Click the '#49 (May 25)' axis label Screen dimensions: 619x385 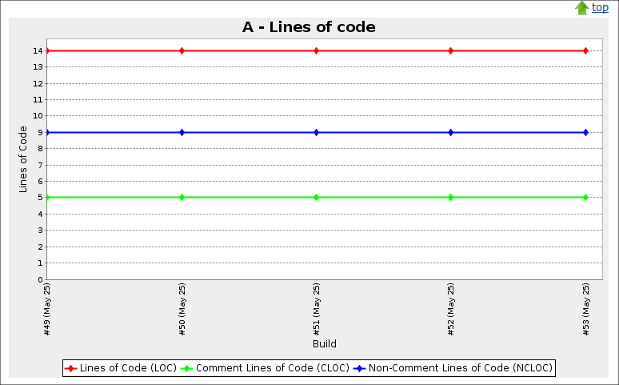[x=47, y=309]
